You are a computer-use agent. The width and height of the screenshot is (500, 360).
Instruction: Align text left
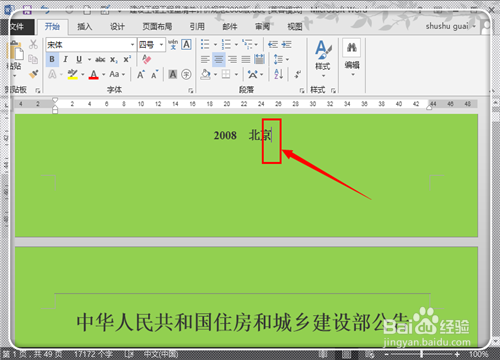click(x=205, y=59)
